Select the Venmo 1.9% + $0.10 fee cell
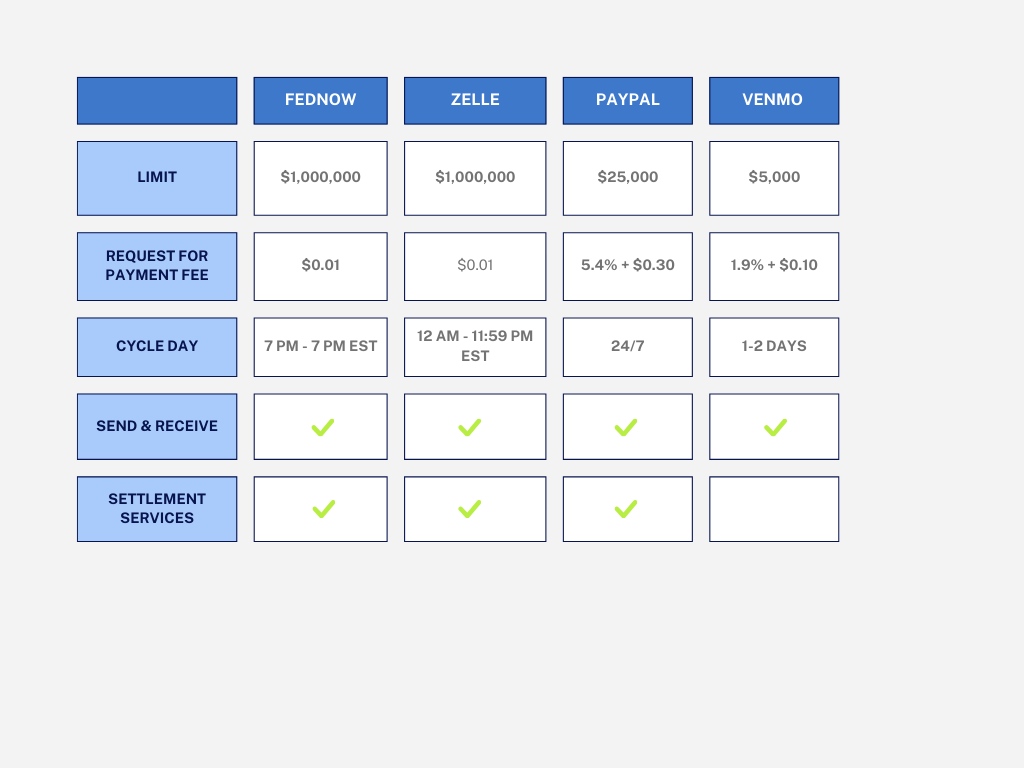 click(774, 266)
